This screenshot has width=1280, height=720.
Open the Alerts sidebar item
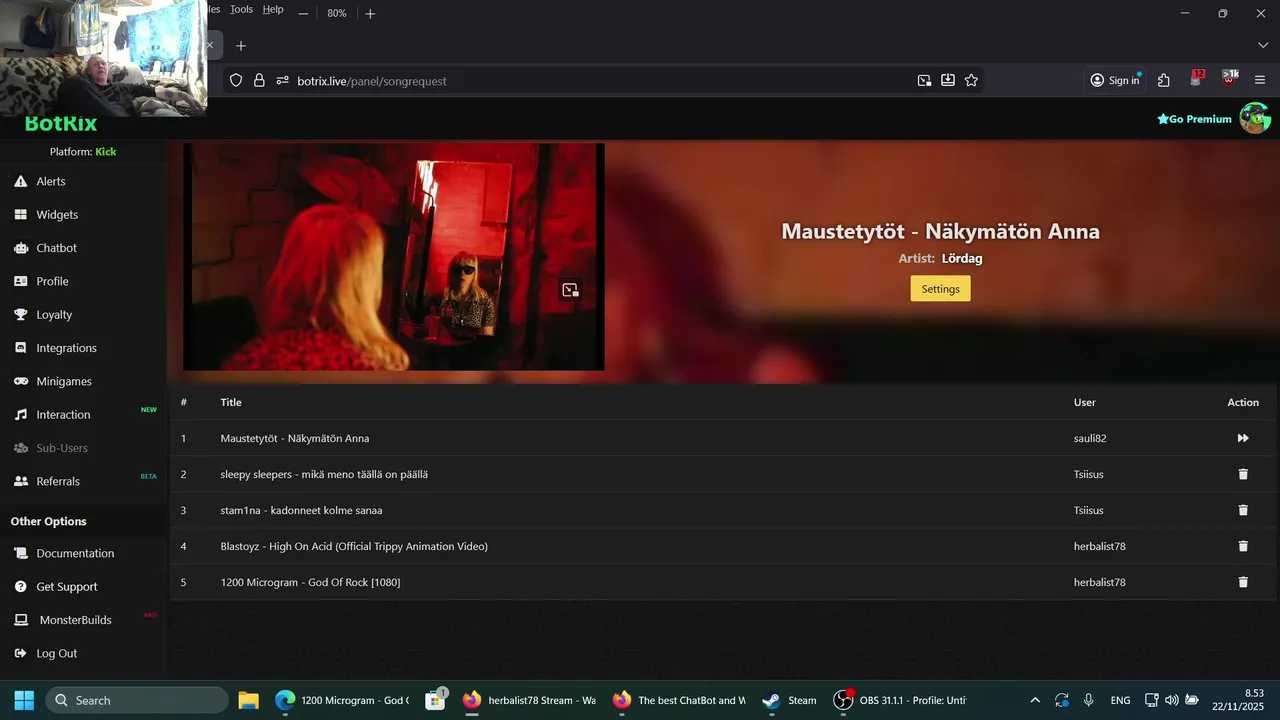click(x=50, y=181)
